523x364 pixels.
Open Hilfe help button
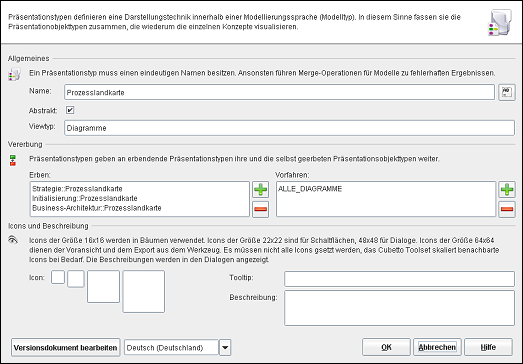[488, 347]
